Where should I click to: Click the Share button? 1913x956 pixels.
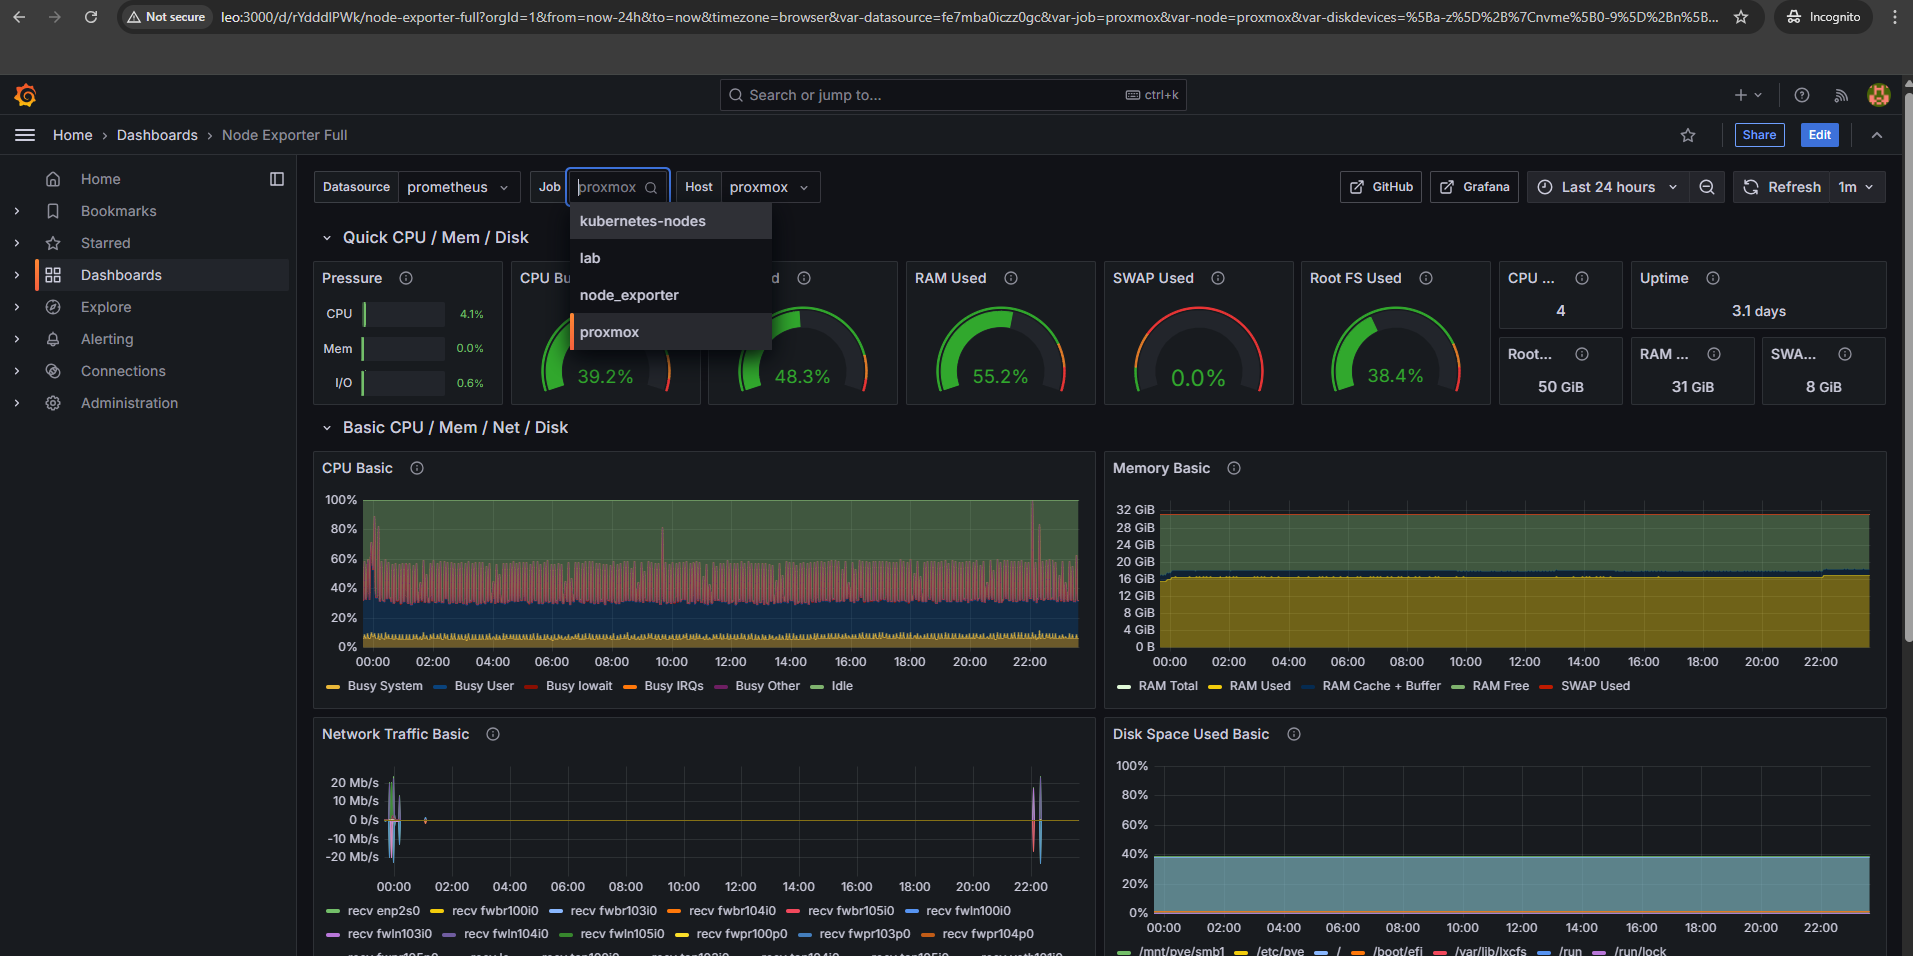(1759, 135)
